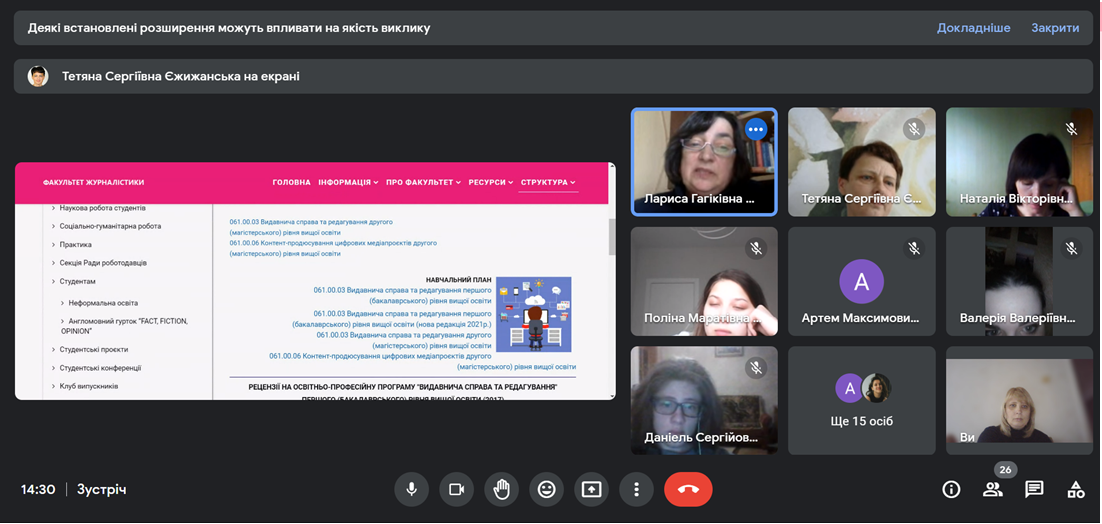Click muted mic icon on Поліна Маратівна tile
The image size is (1102, 524).
click(756, 248)
